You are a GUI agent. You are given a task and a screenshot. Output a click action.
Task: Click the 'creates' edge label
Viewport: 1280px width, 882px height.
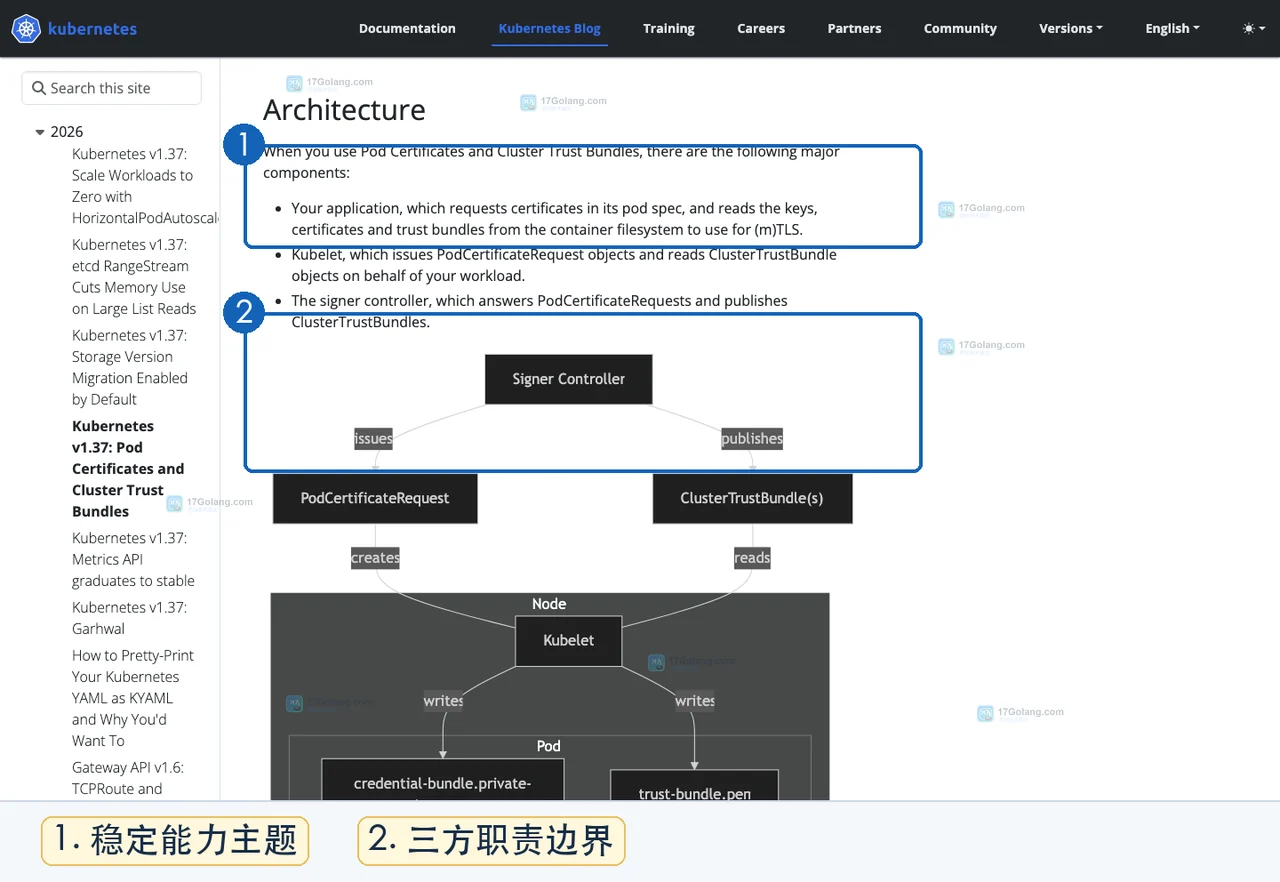point(375,558)
